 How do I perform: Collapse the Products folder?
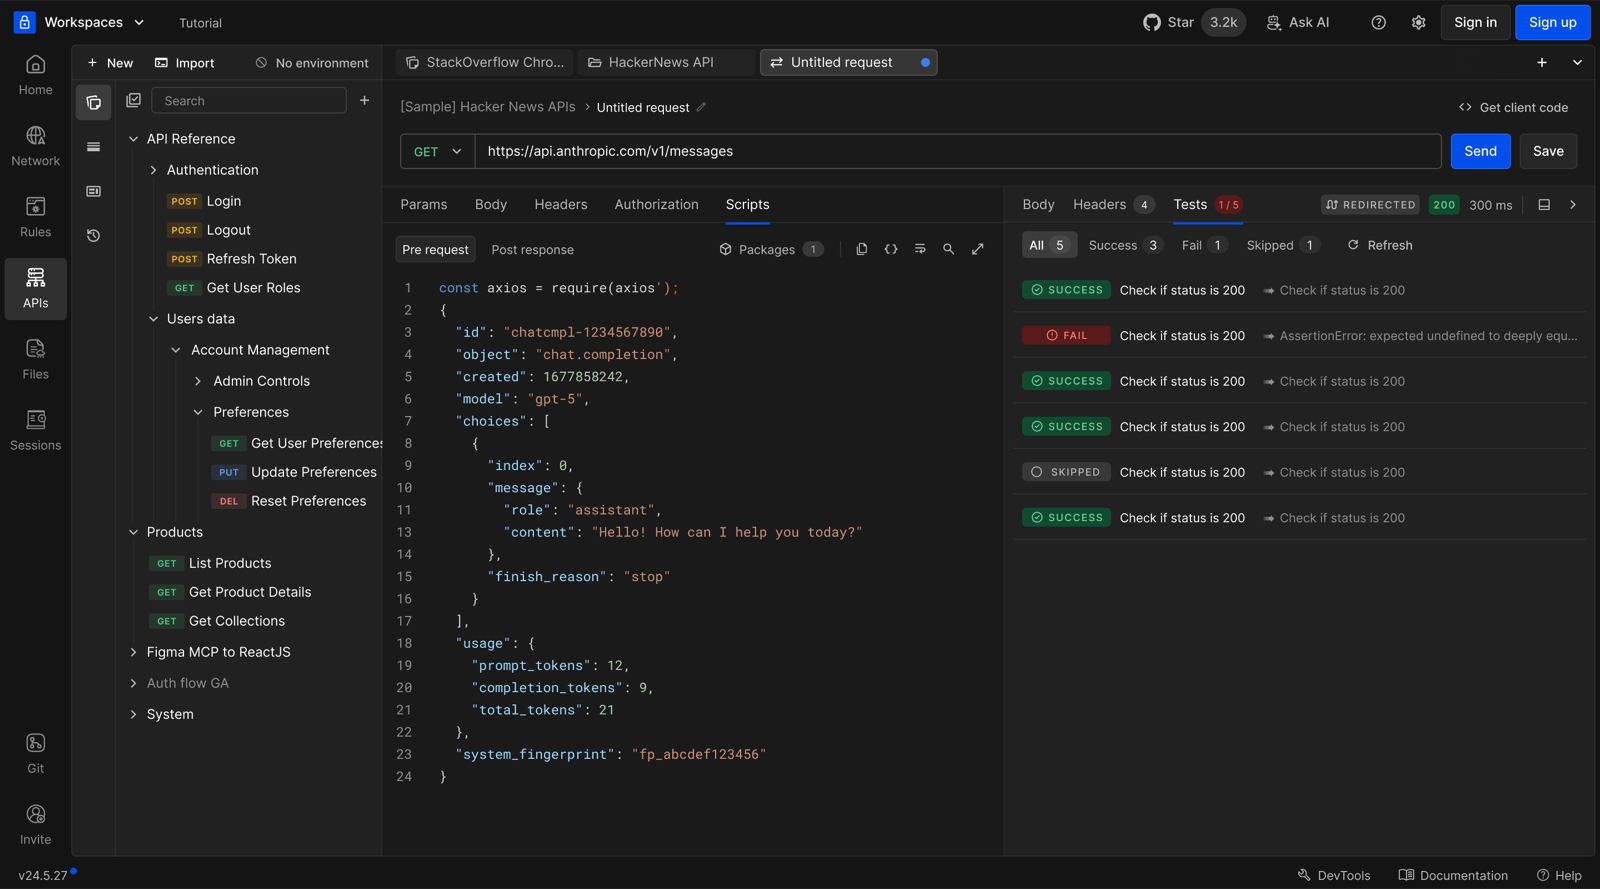pyautogui.click(x=134, y=532)
